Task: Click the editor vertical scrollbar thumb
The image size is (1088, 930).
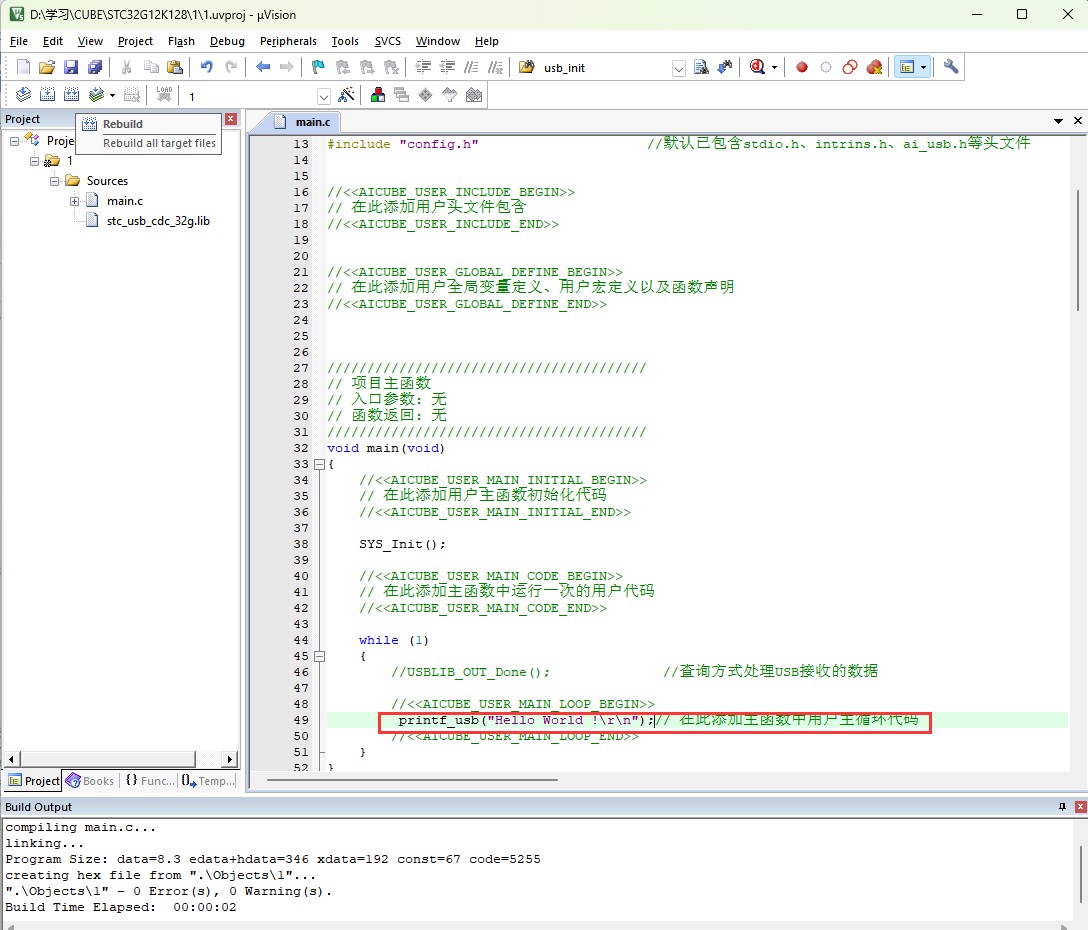Action: click(1078, 250)
